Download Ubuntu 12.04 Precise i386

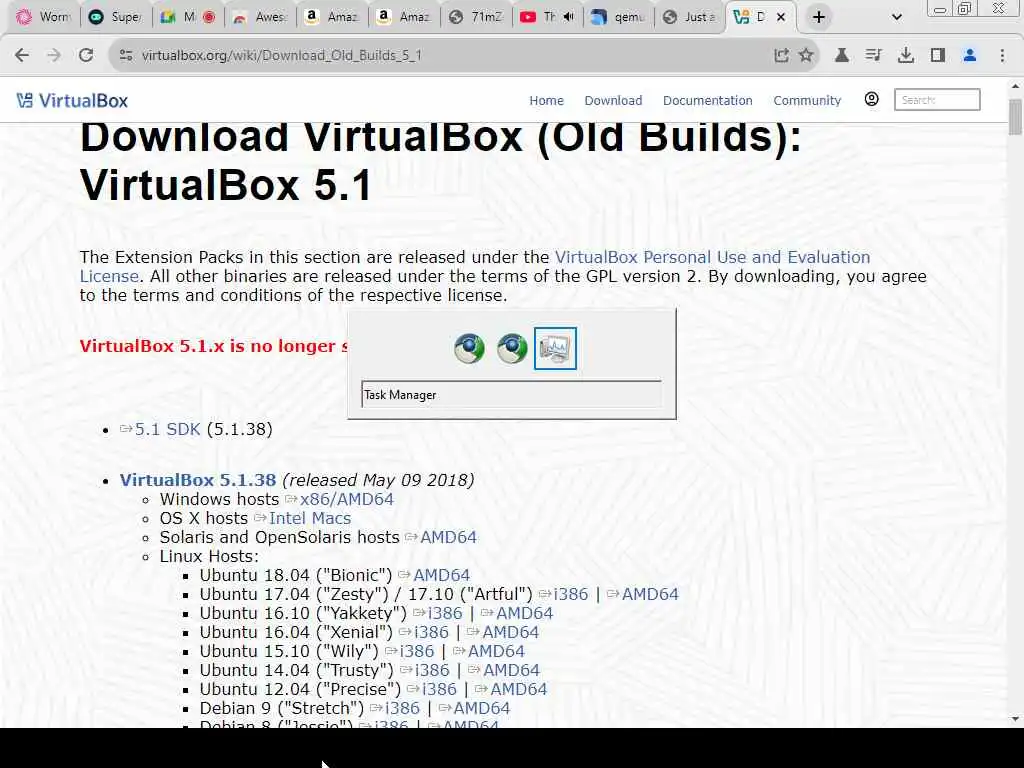(432, 689)
